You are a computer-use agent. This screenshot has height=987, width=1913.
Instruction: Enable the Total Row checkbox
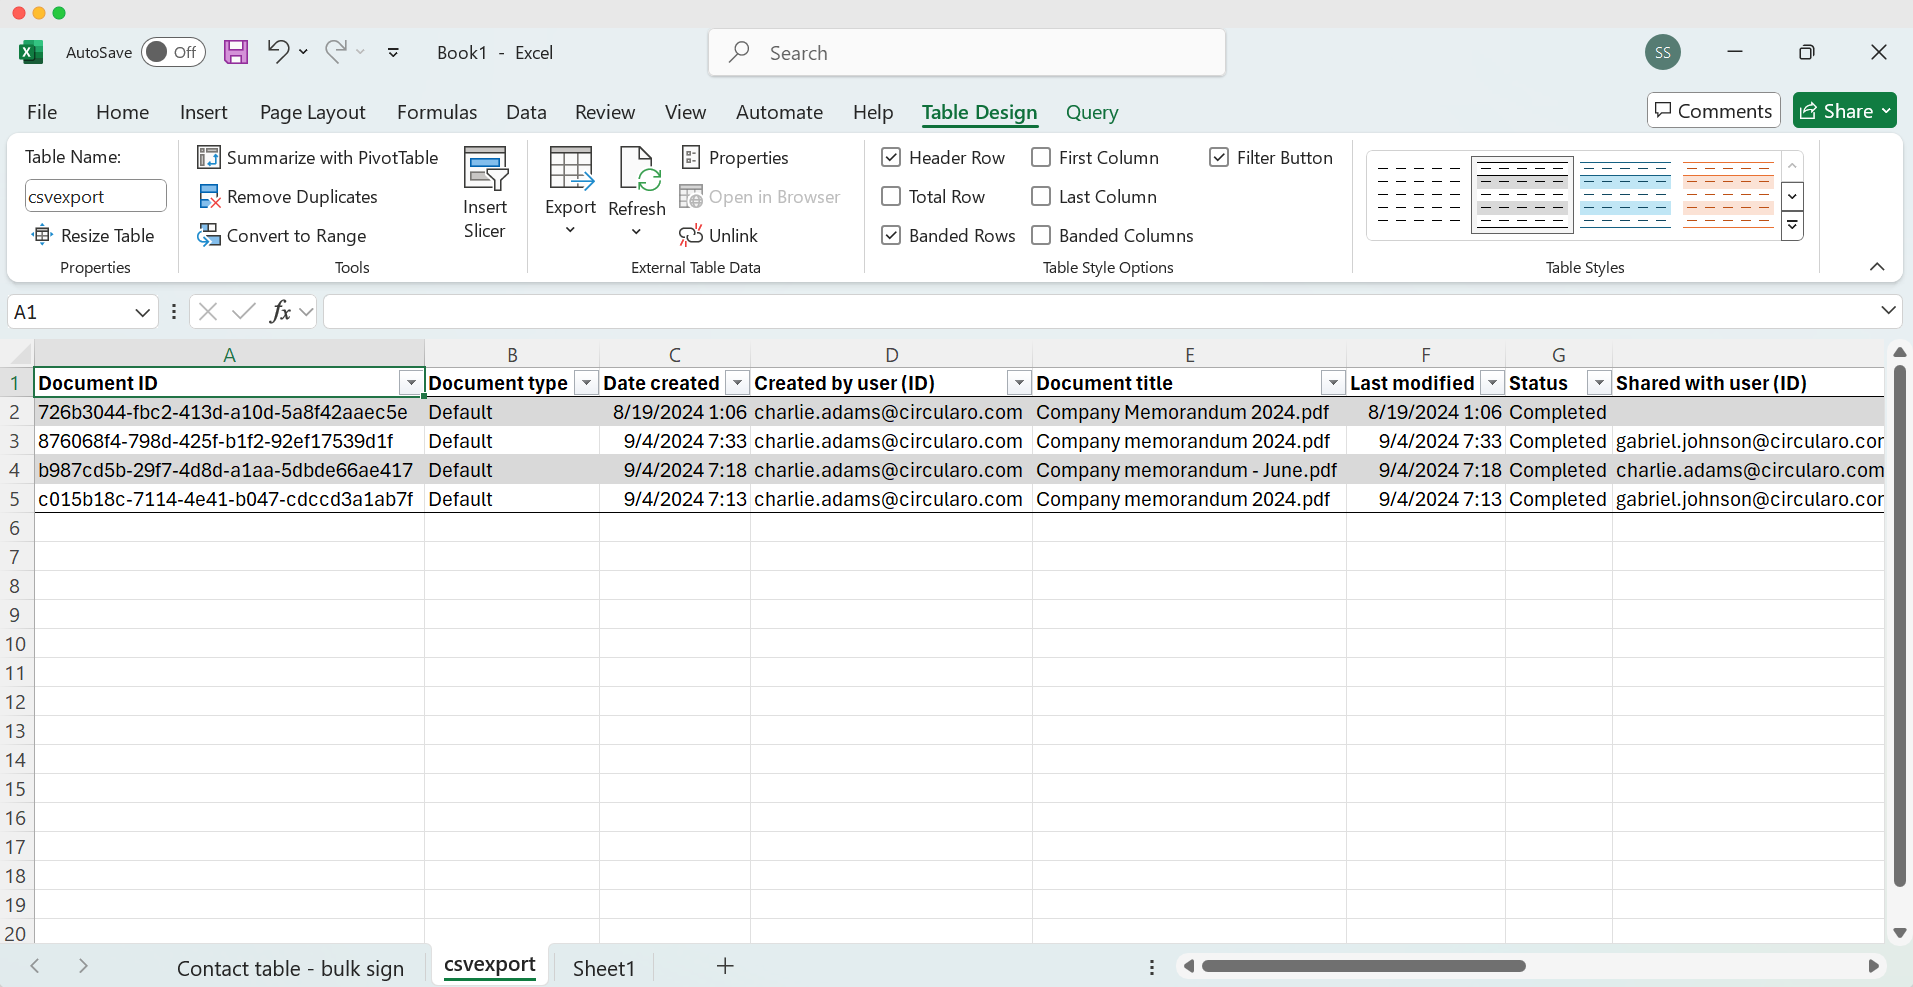pos(891,197)
